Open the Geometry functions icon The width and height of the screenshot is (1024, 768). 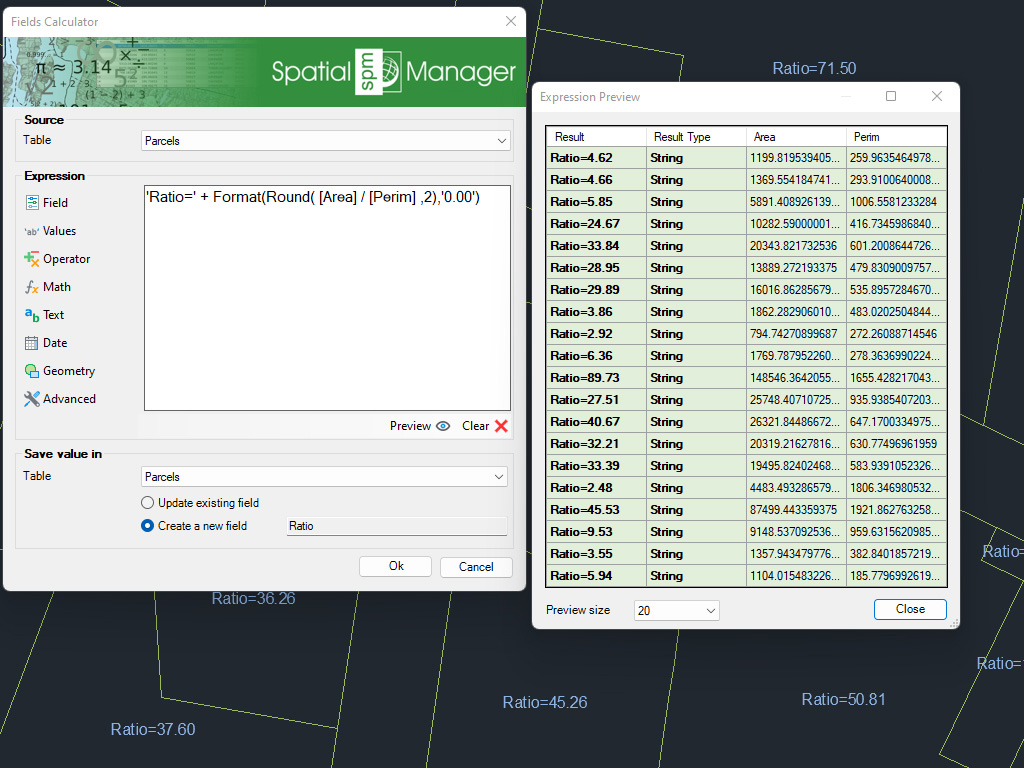pyautogui.click(x=31, y=371)
